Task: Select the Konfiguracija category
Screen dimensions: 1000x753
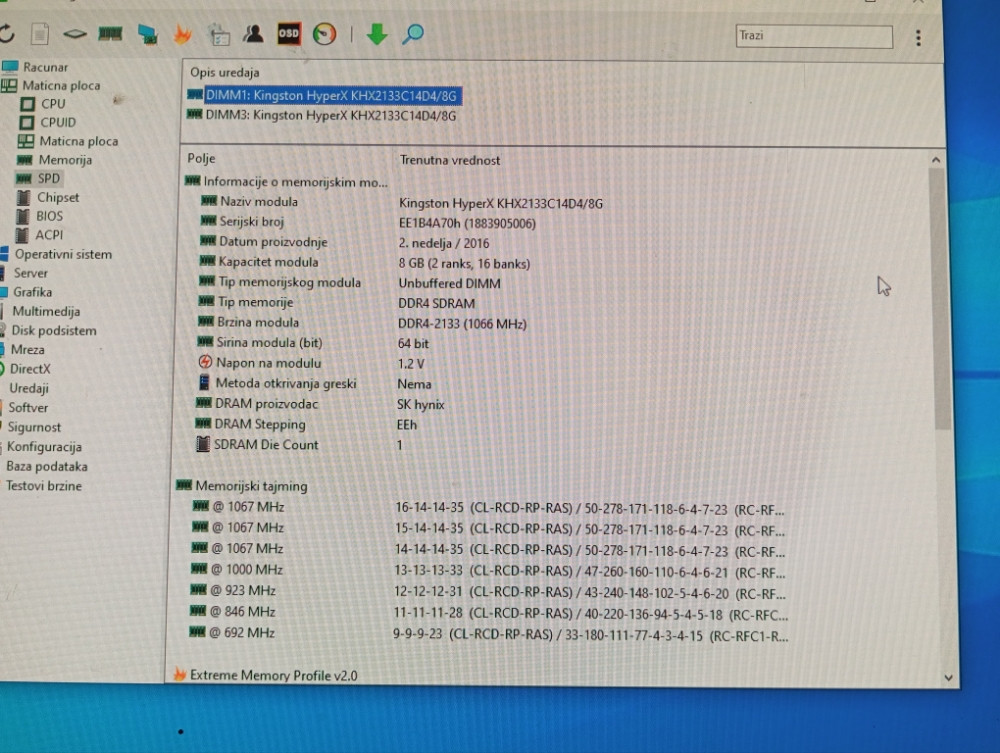Action: tap(42, 447)
